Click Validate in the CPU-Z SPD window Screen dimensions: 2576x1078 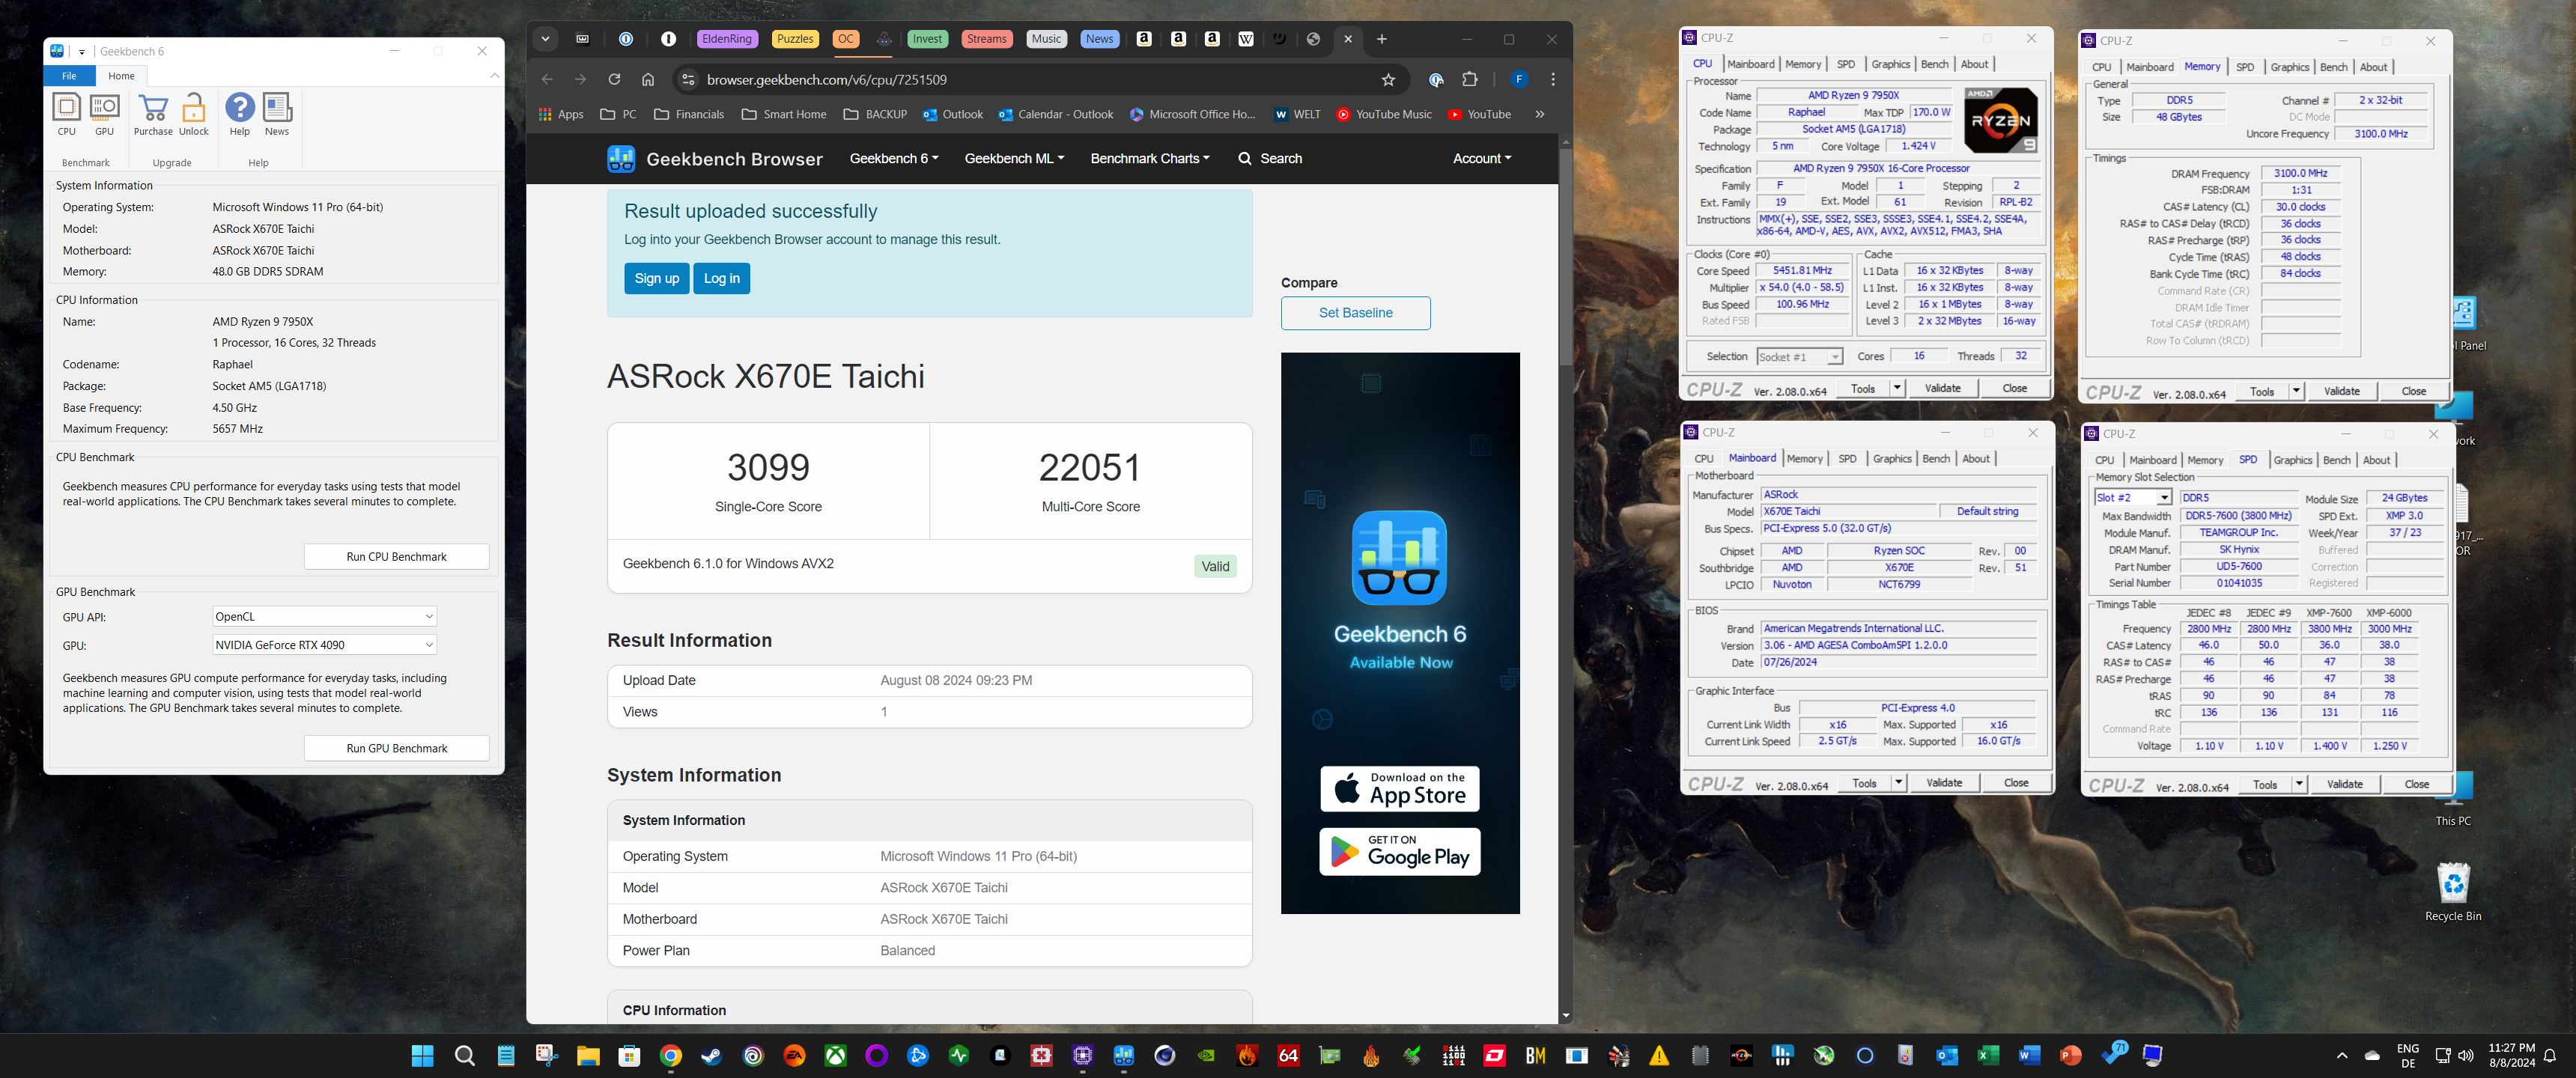click(2344, 784)
